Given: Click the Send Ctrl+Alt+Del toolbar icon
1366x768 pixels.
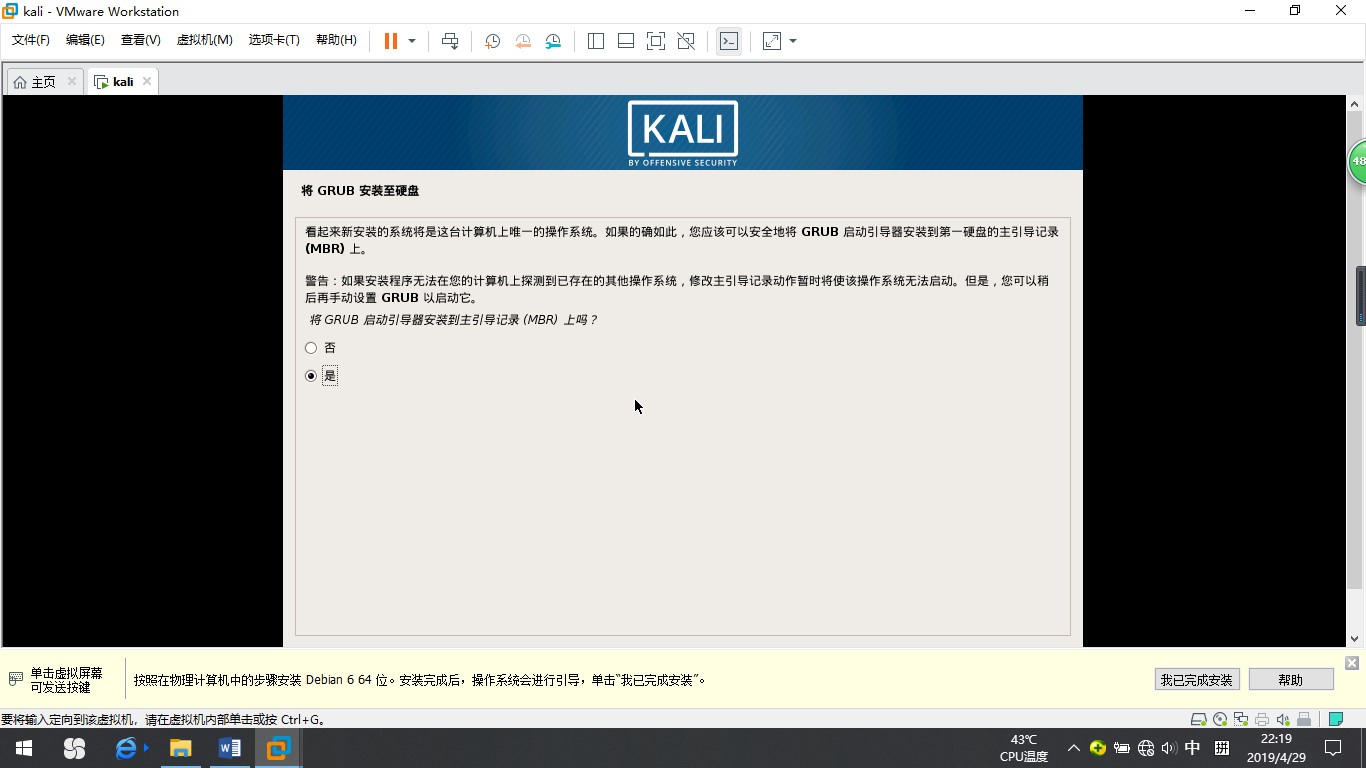Looking at the screenshot, I should pyautogui.click(x=450, y=41).
